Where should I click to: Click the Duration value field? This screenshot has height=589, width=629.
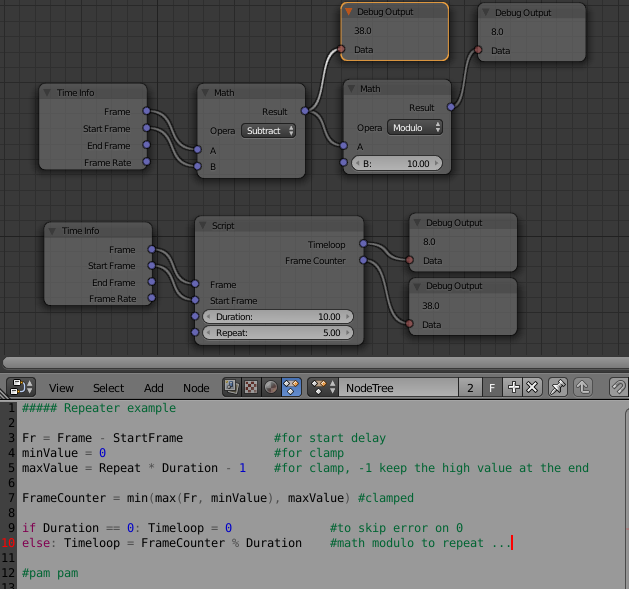(278, 317)
